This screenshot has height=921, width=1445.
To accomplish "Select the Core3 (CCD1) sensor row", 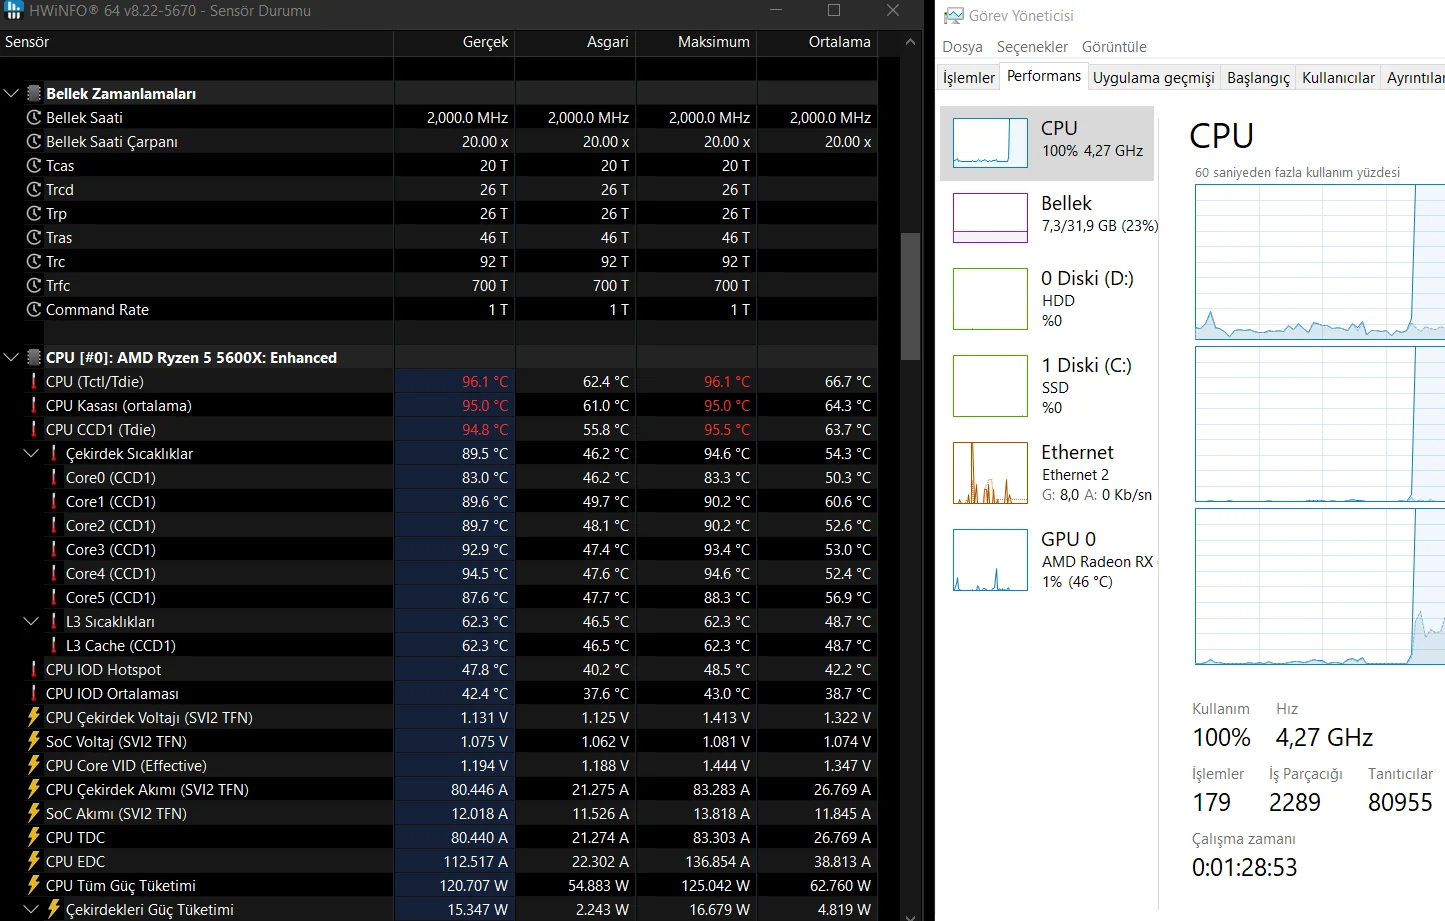I will click(x=439, y=550).
